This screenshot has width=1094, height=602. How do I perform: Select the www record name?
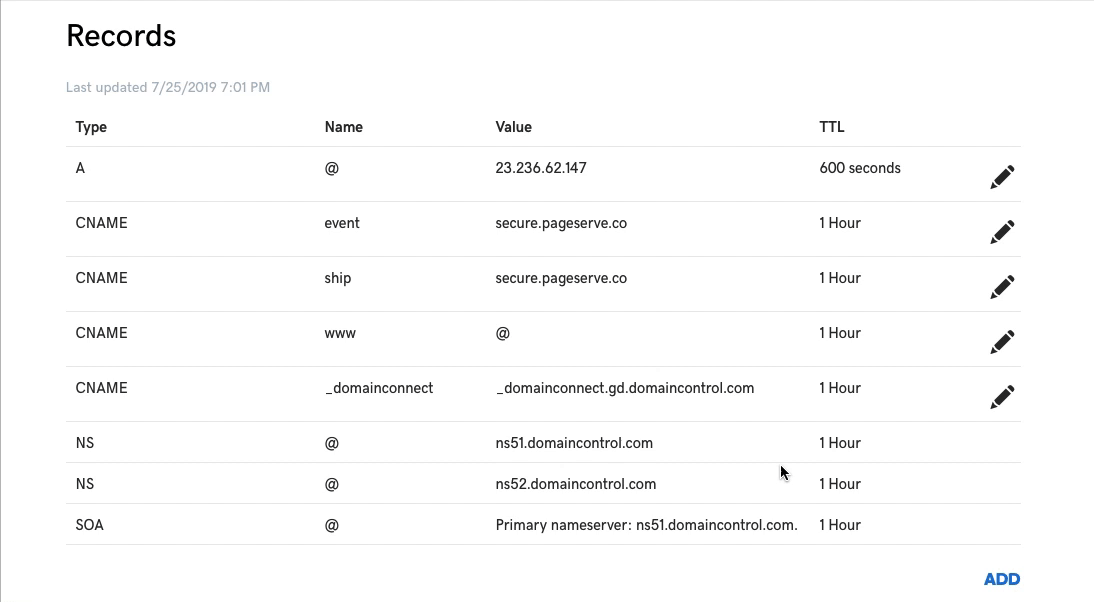tap(340, 333)
